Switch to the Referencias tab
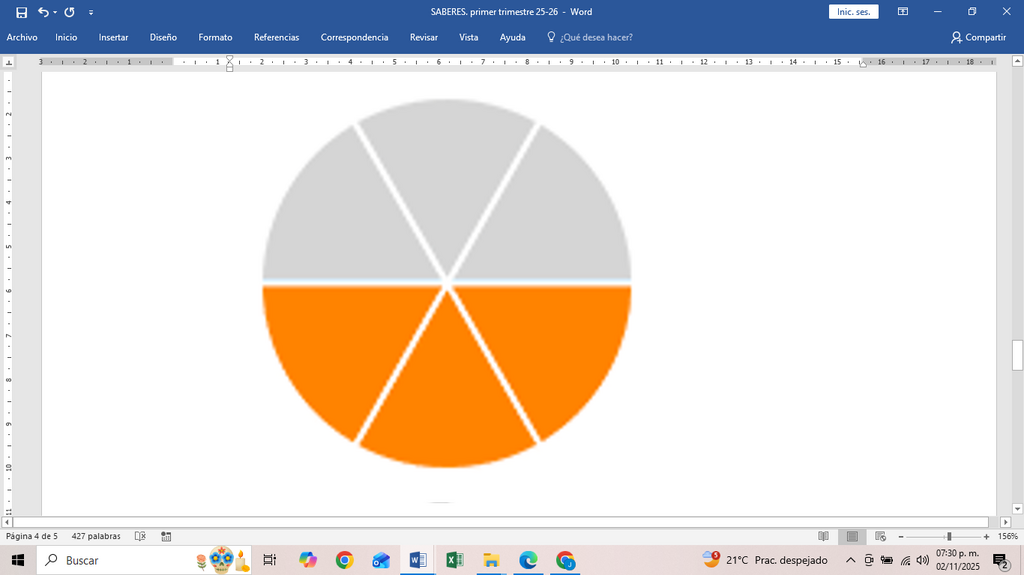Viewport: 1024px width, 575px height. pos(276,37)
